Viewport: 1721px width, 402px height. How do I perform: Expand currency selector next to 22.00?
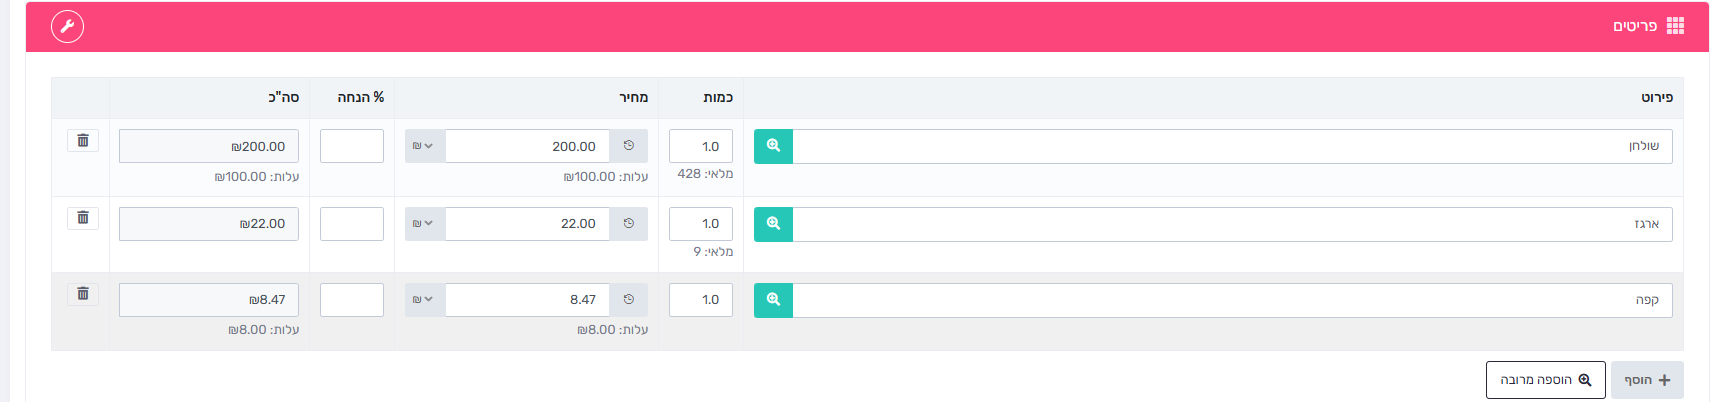(425, 224)
